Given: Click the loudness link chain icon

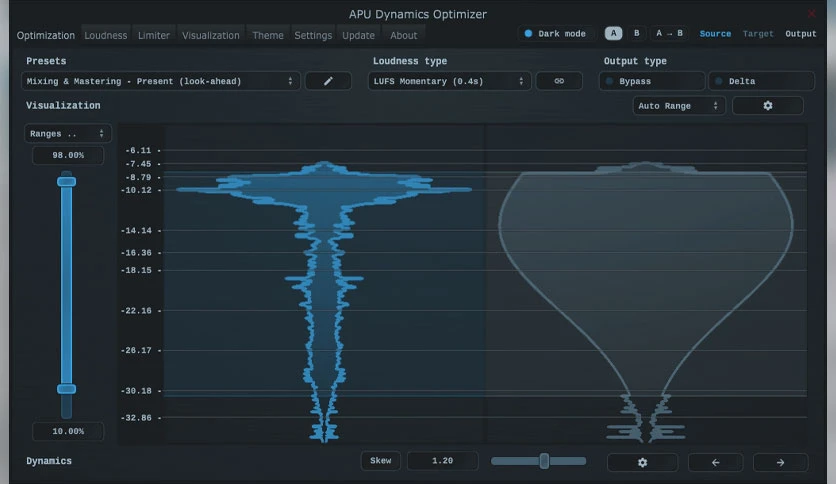Looking at the screenshot, I should (x=559, y=81).
